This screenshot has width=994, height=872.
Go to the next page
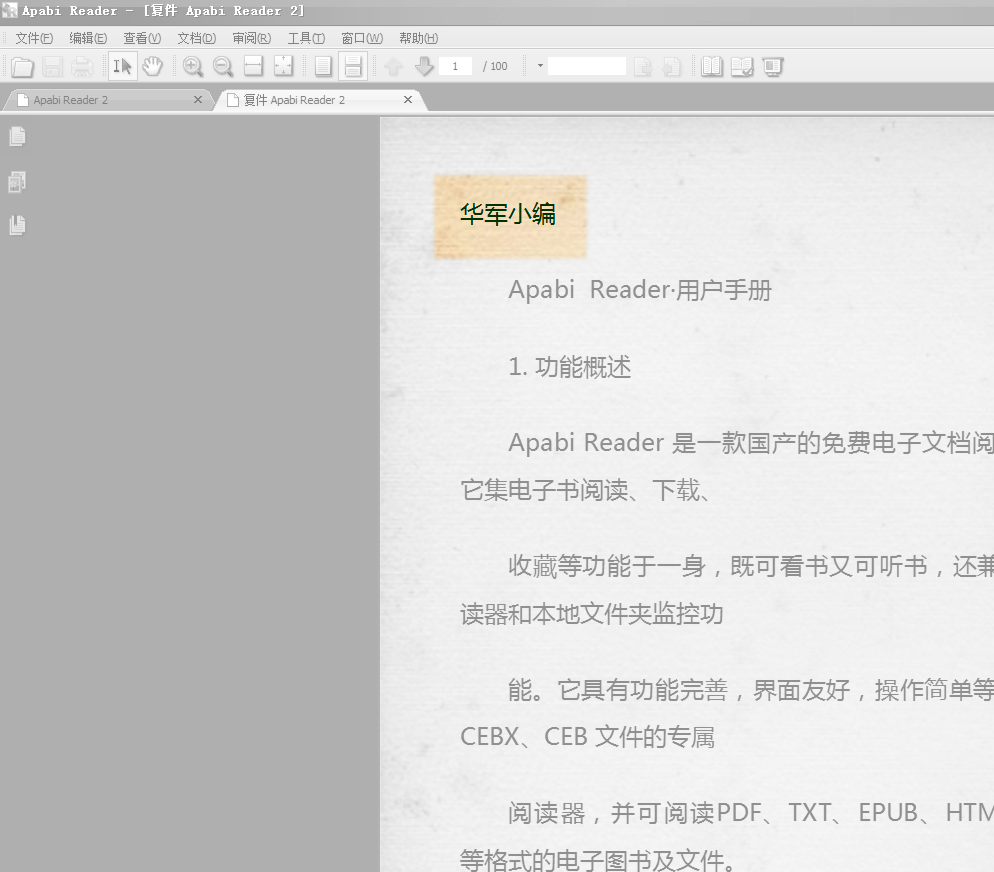pyautogui.click(x=423, y=66)
